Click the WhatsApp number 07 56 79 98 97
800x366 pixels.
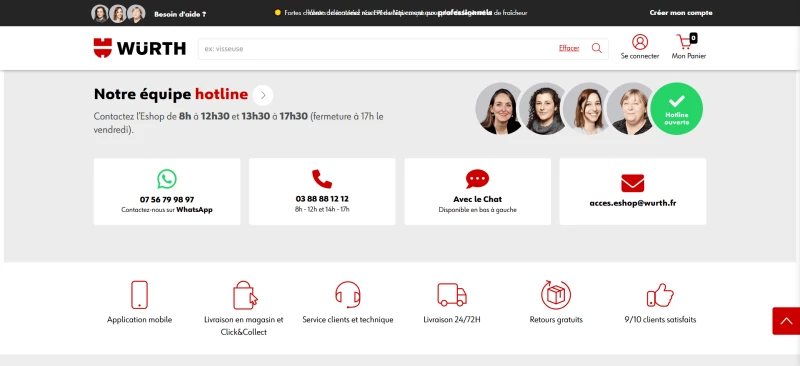167,200
